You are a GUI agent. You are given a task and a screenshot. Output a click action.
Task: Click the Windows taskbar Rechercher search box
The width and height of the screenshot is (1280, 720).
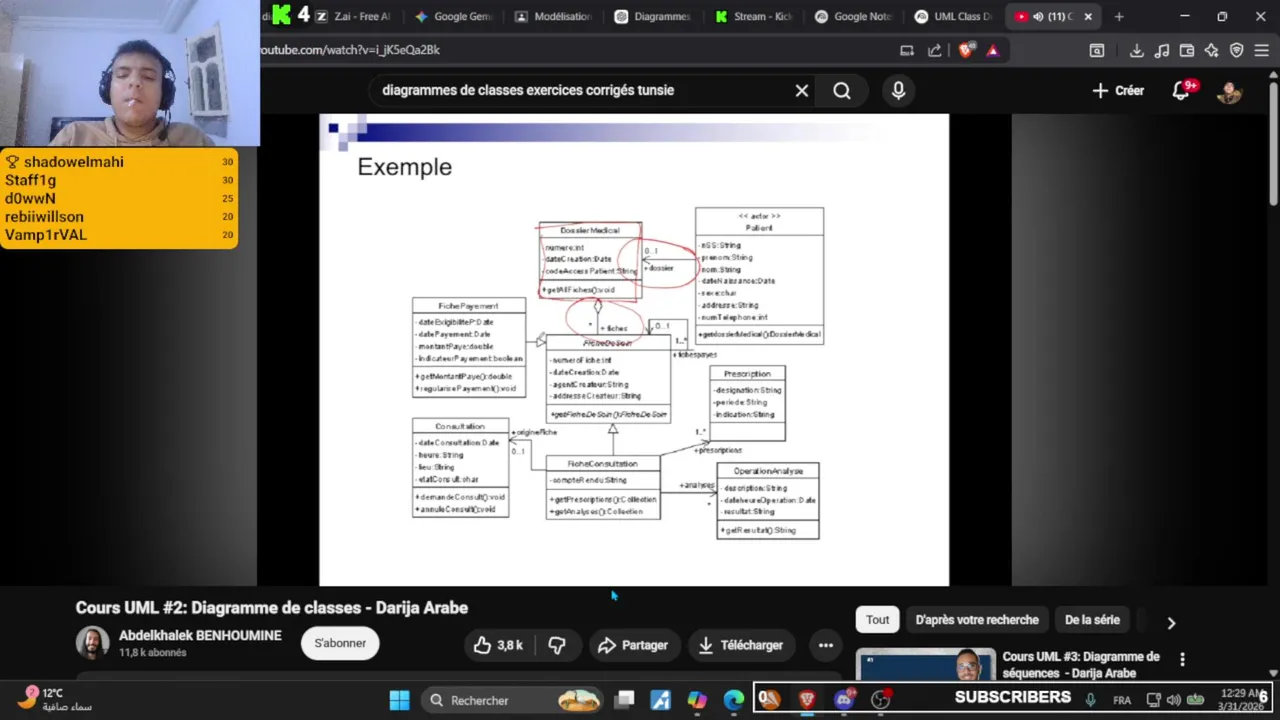coord(513,700)
